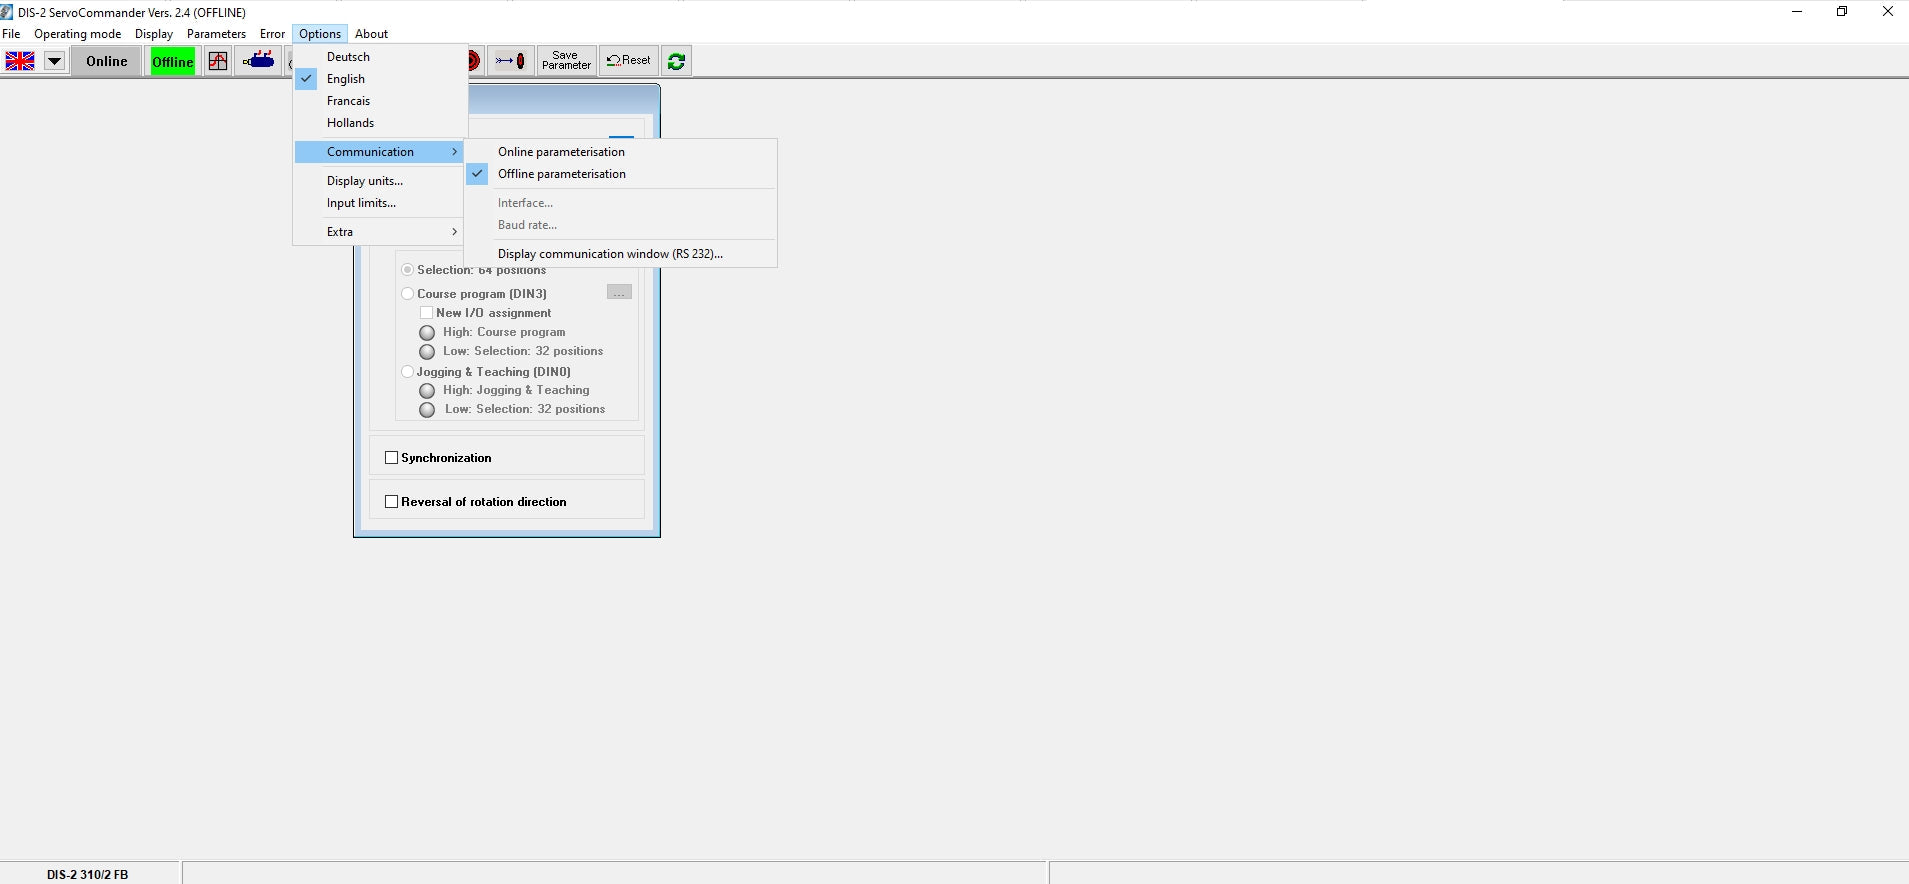Viewport: 1909px width, 884px height.
Task: Click the Online toolbar button
Action: 106,61
